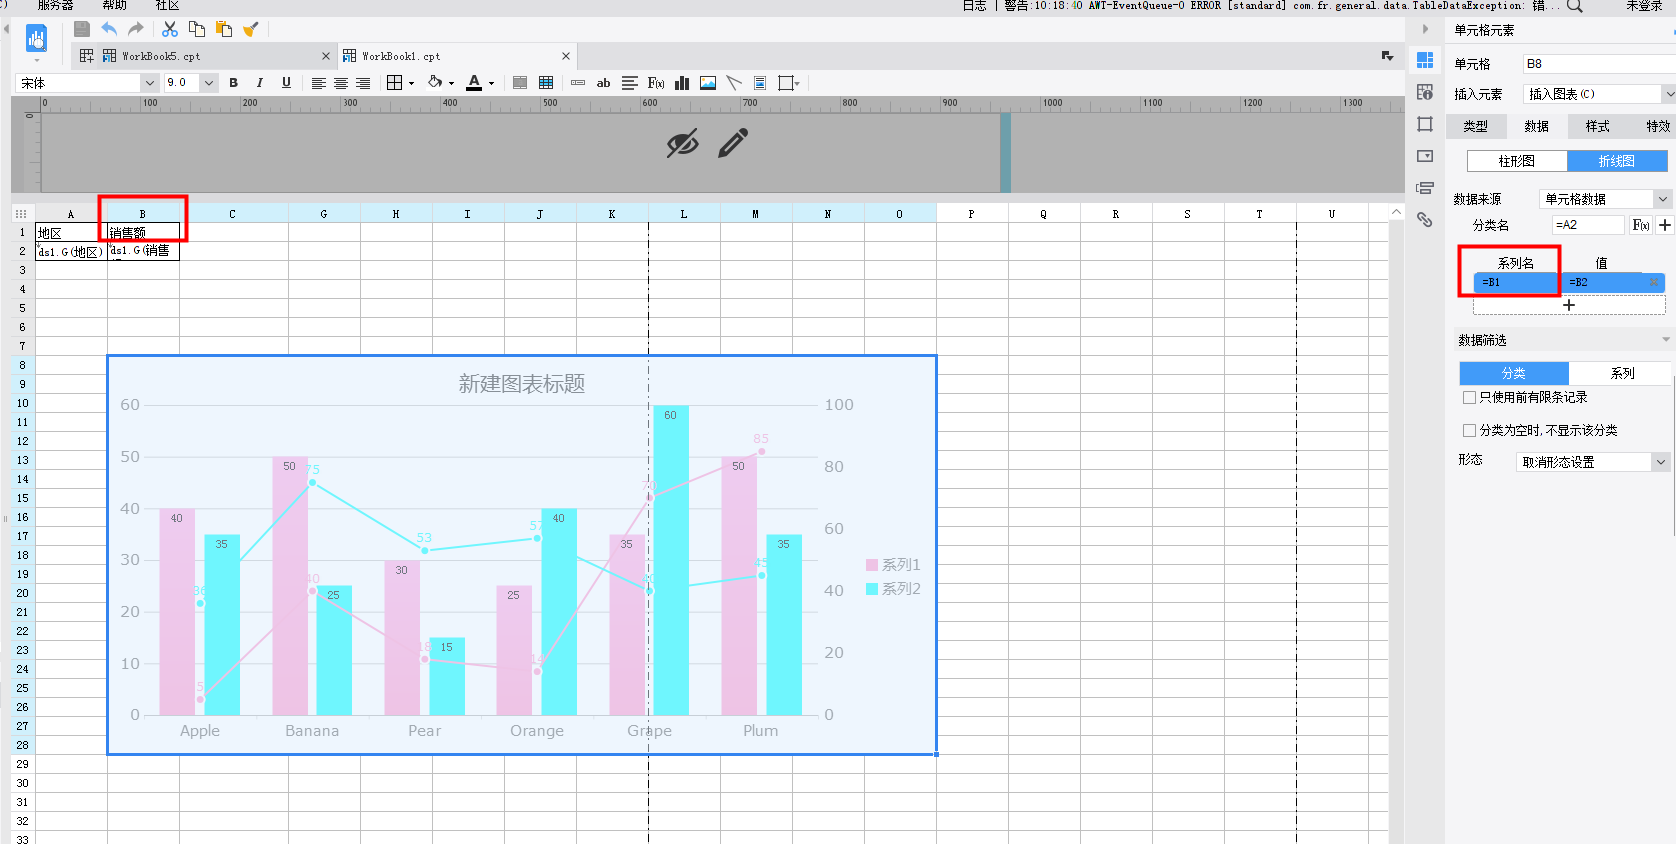Switch data filter to 系列

1622,373
